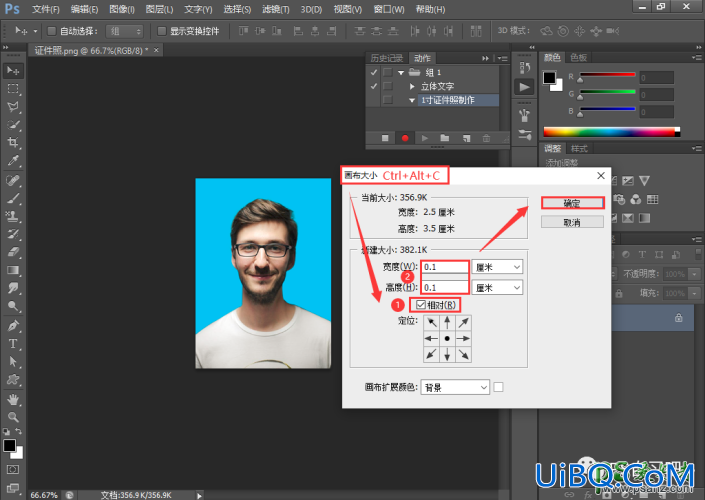Select the Quick Selection tool
Image resolution: width=705 pixels, height=500 pixels.
pos(13,125)
